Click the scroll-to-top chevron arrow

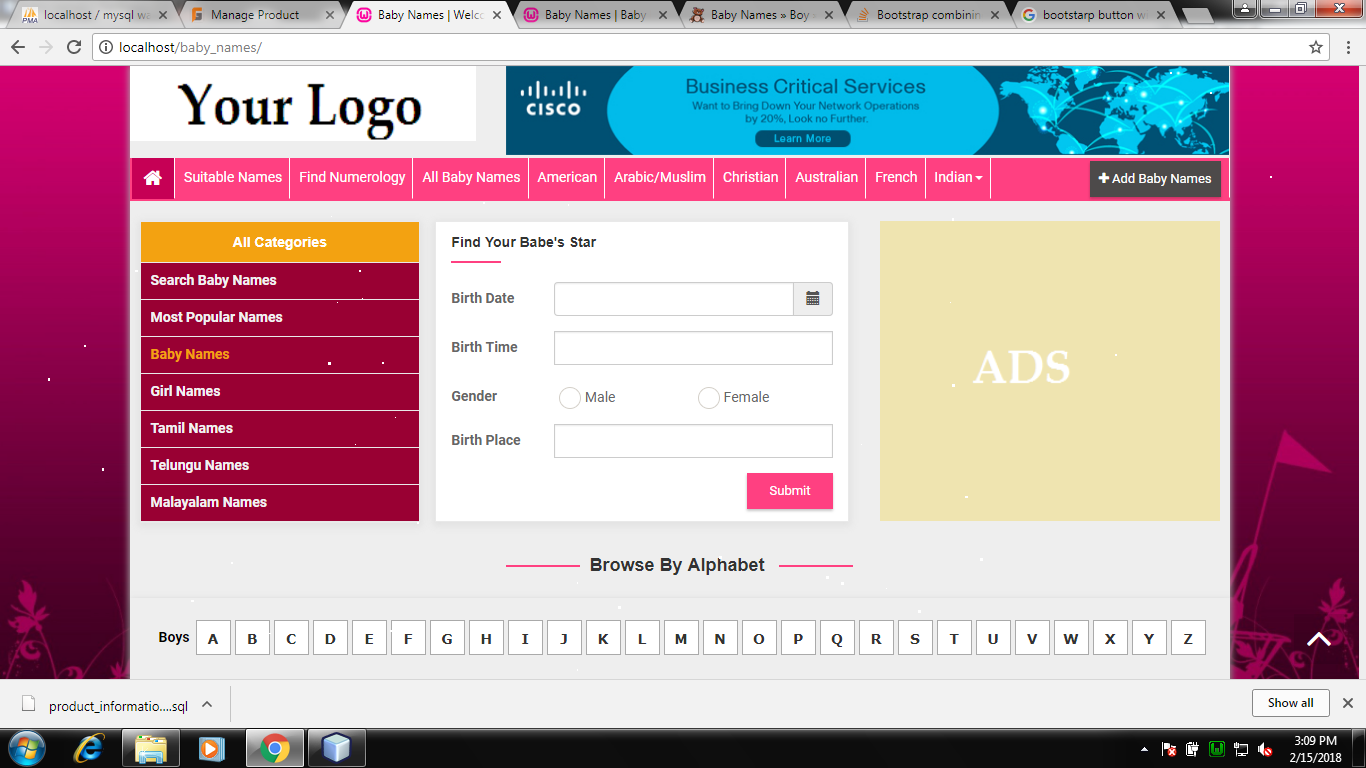point(1319,639)
